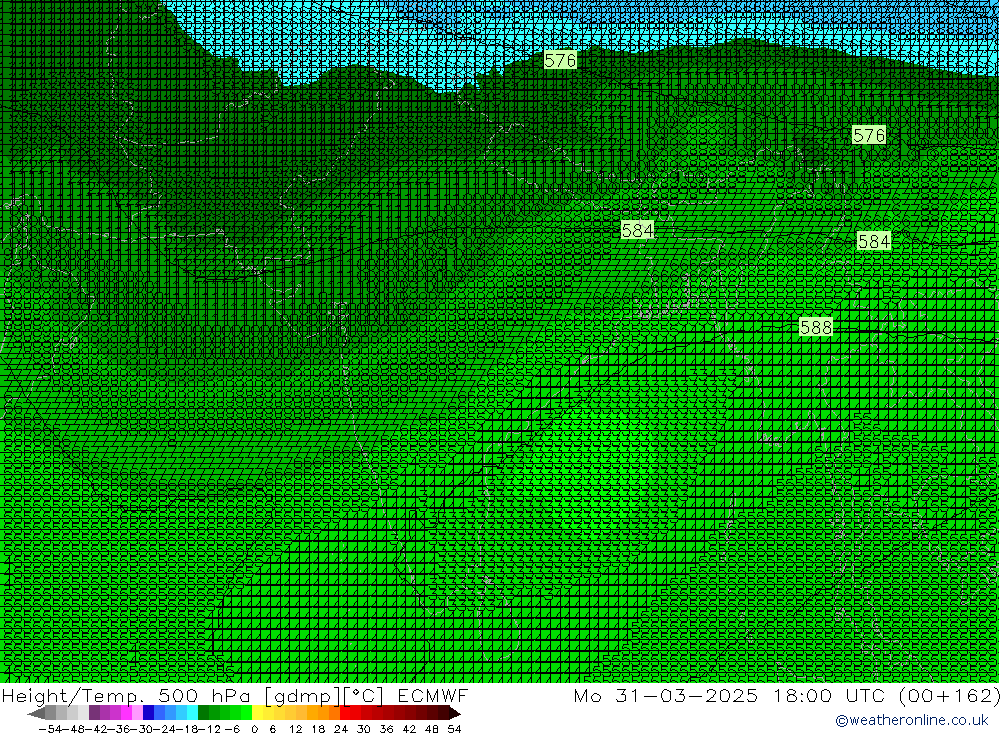Click the 576 contour label bordering the cyan area
Image resolution: width=1000 pixels, height=733 pixels.
click(561, 60)
